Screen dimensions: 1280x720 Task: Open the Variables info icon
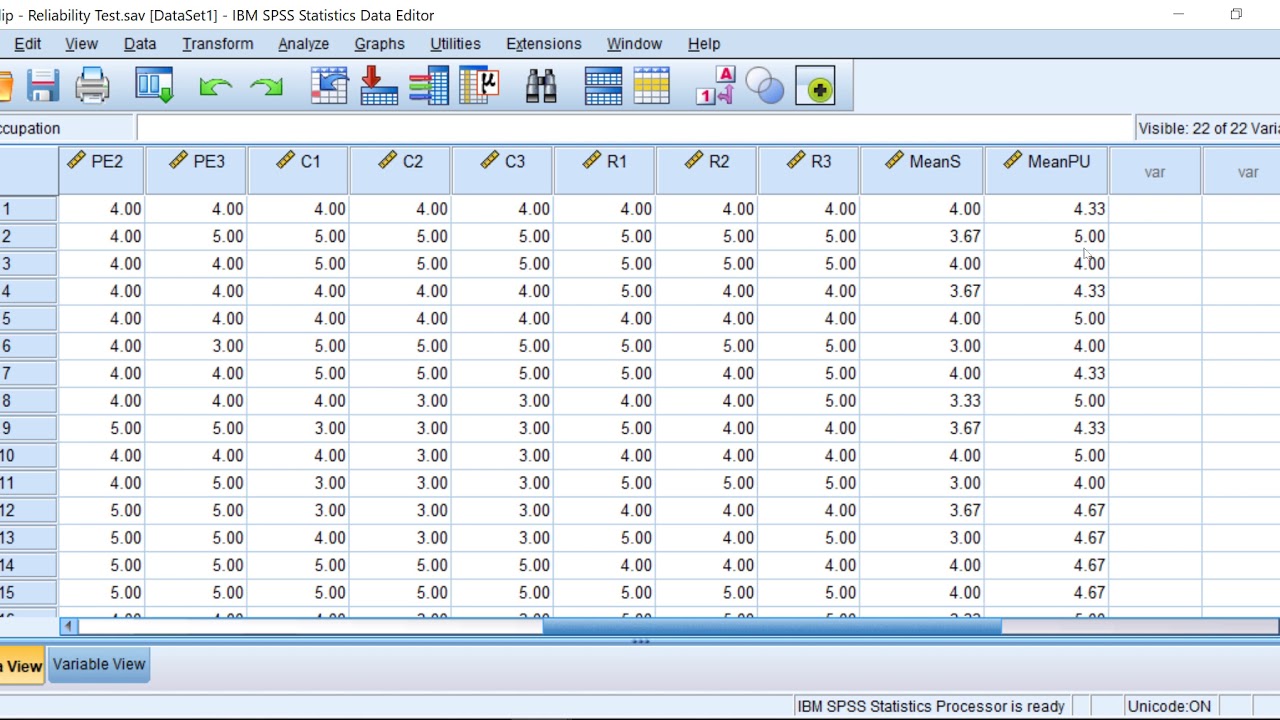coord(429,86)
